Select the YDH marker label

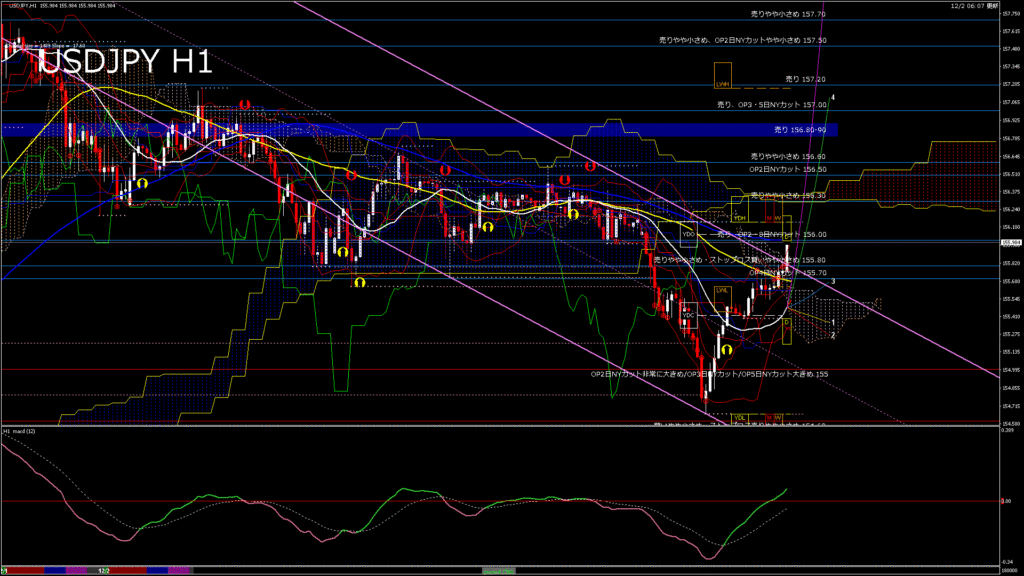(739, 216)
